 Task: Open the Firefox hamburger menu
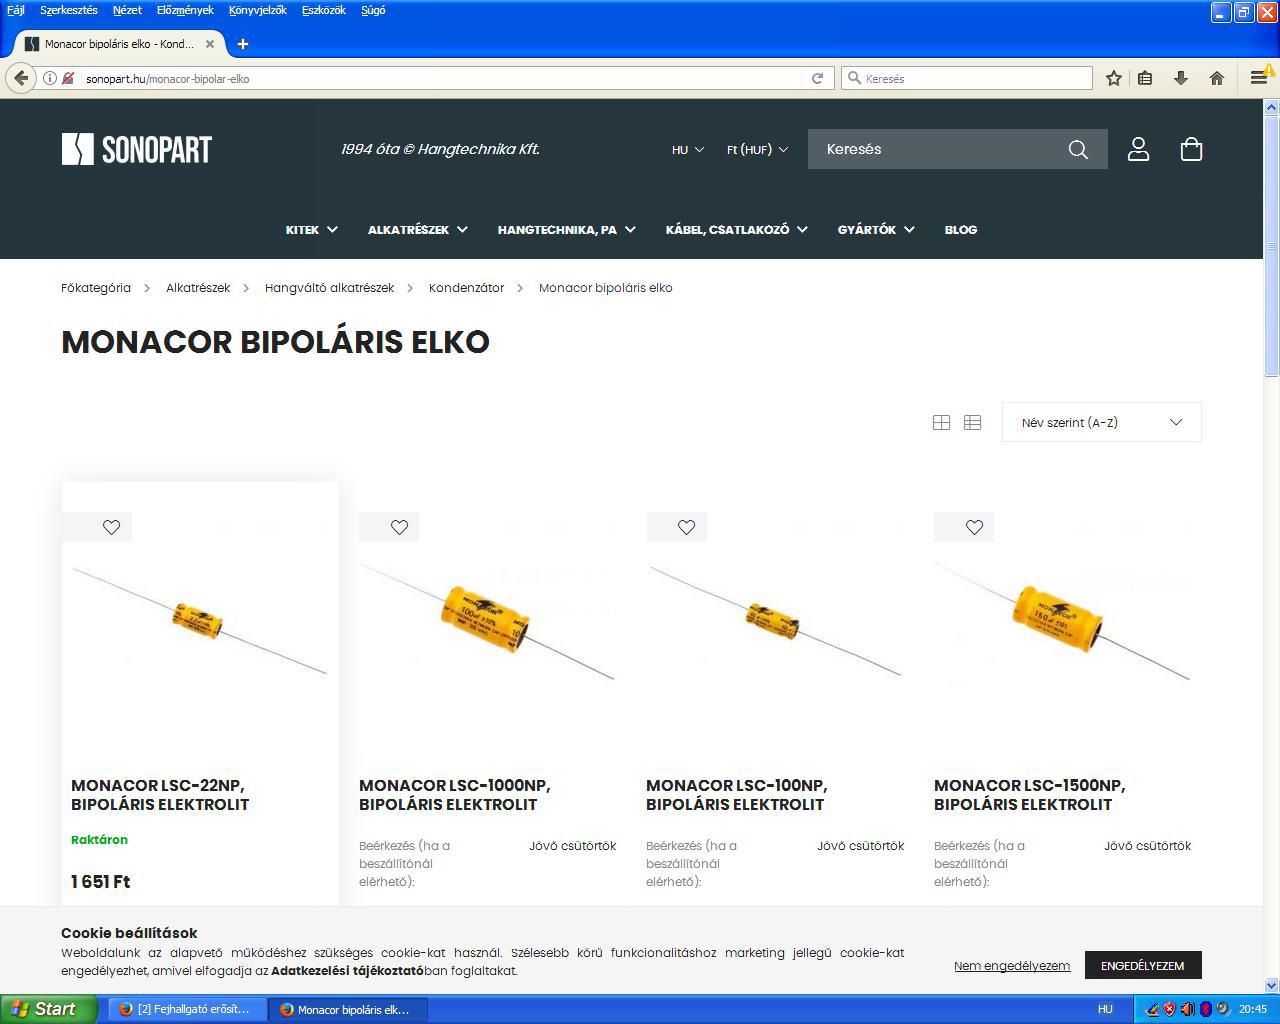pyautogui.click(x=1258, y=78)
